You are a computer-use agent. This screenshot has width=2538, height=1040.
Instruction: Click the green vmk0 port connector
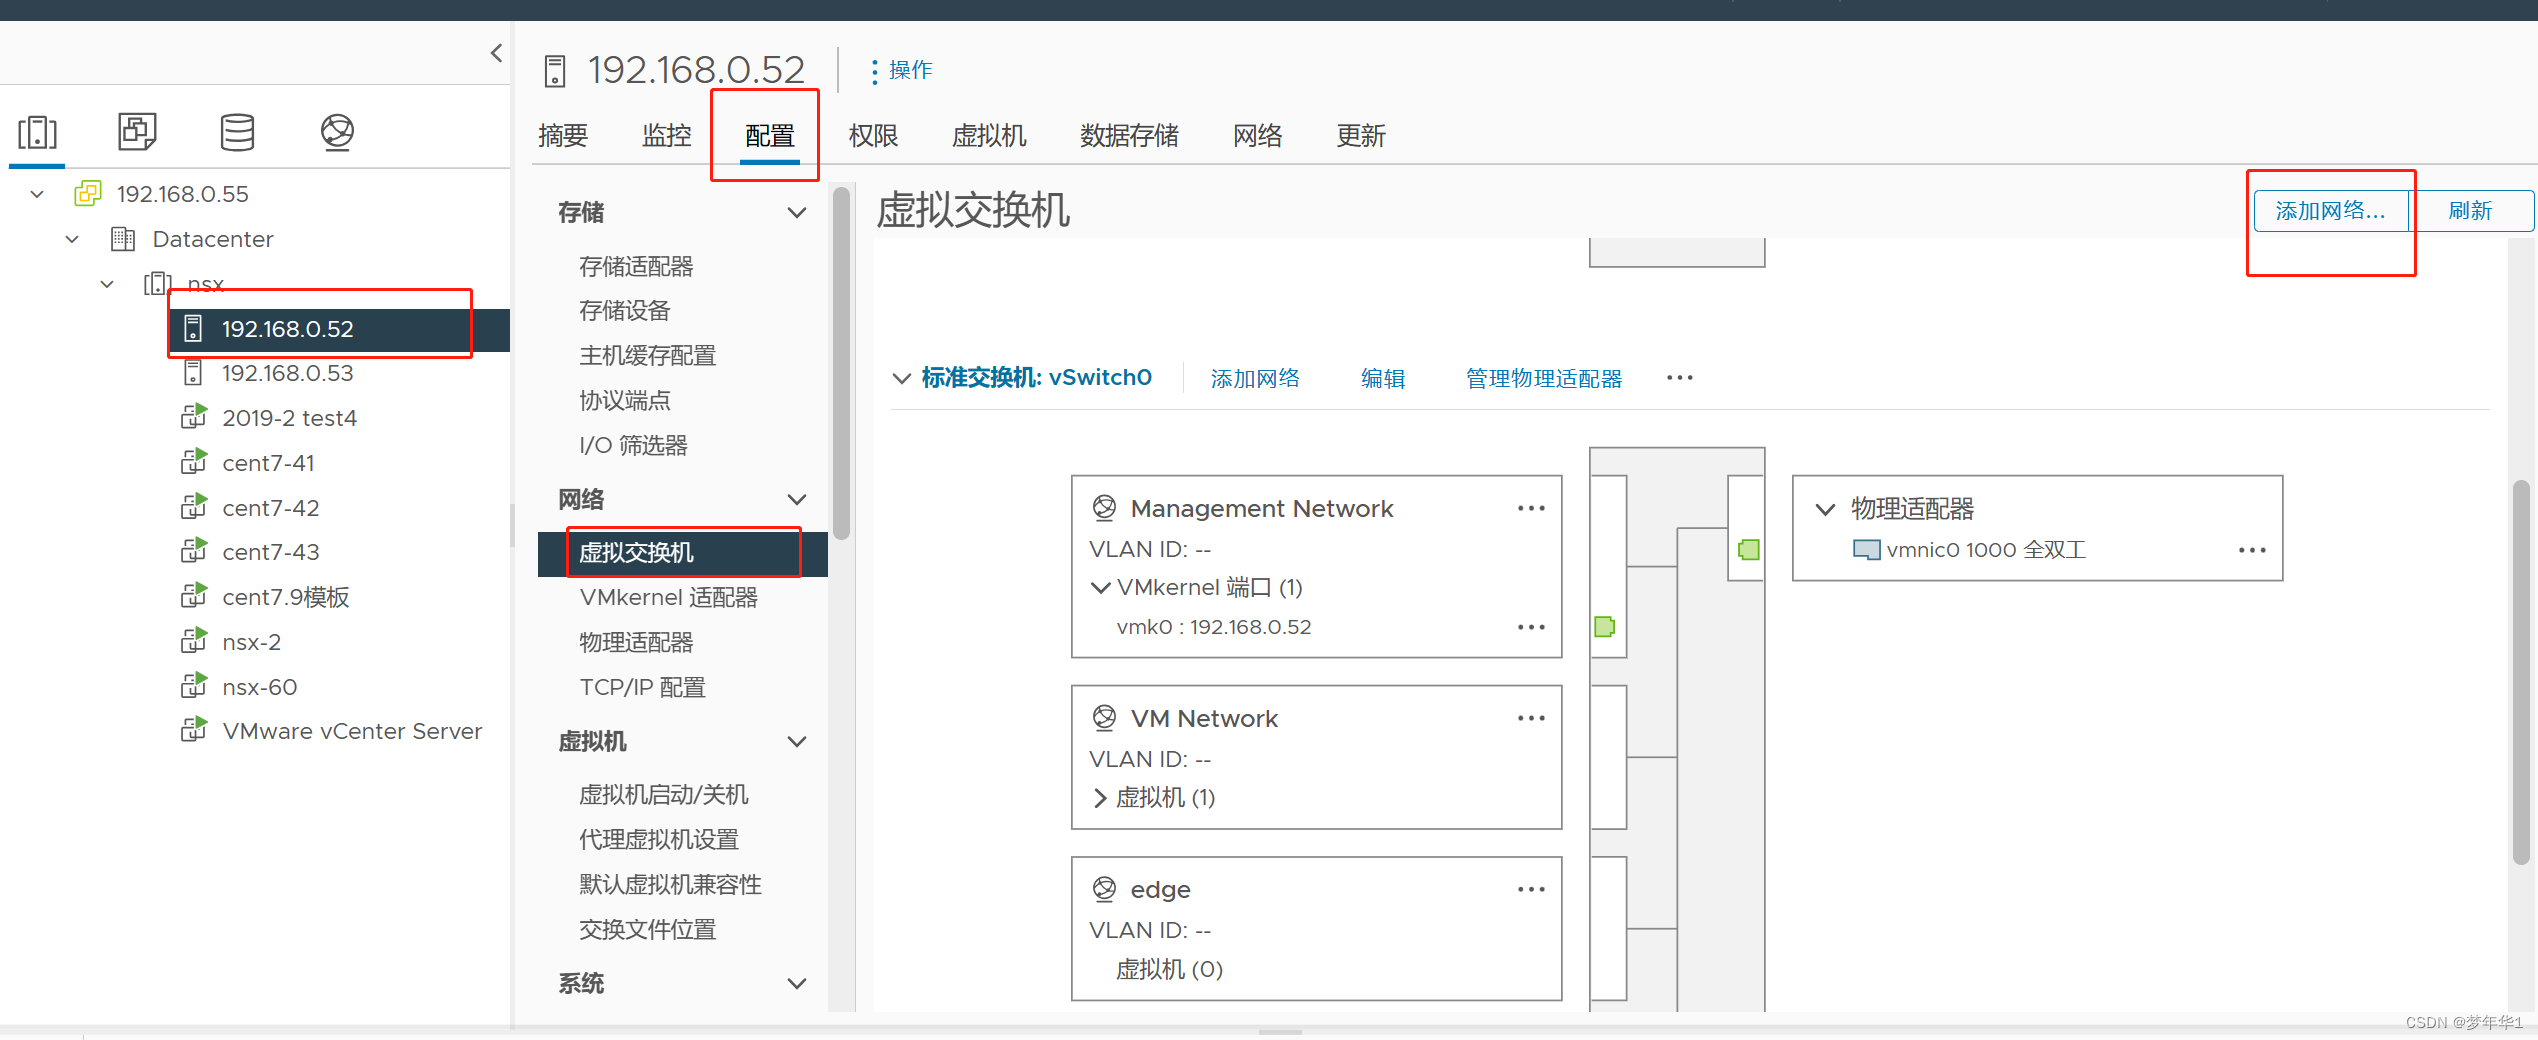(x=1605, y=627)
